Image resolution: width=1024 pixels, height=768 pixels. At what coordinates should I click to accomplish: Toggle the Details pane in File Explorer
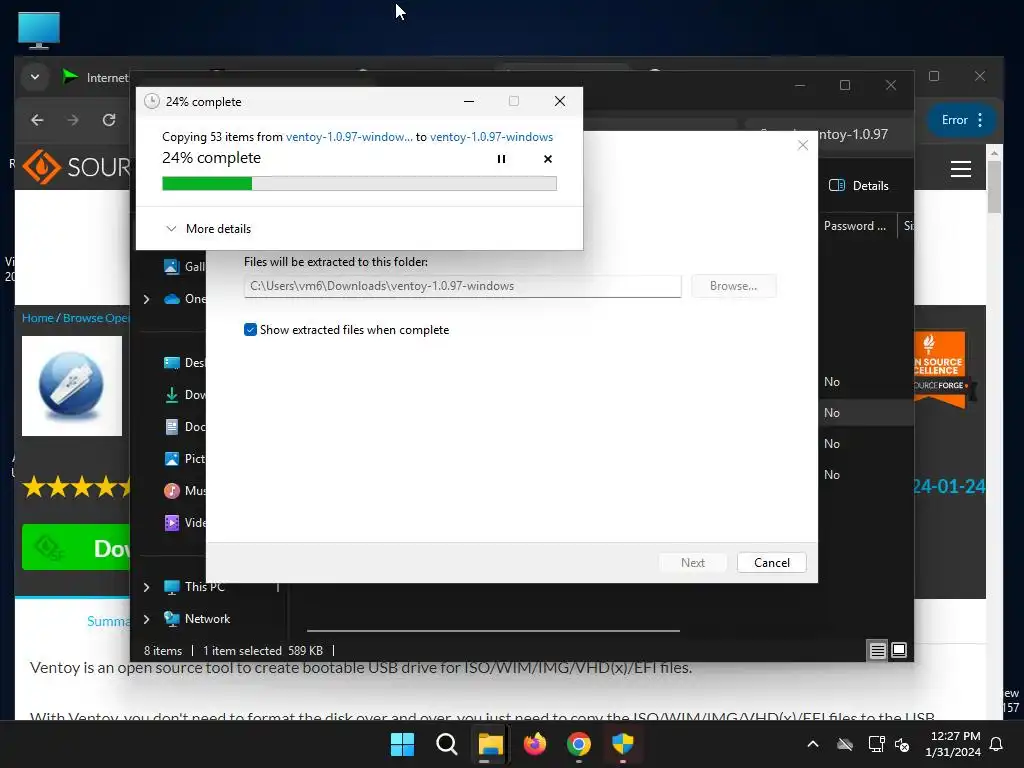(858, 185)
